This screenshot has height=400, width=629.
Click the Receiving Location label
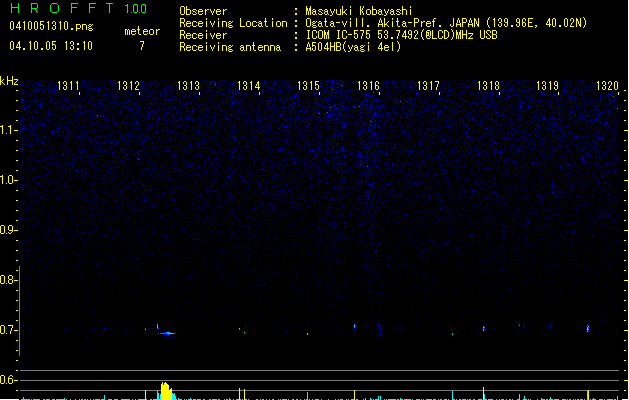[233, 23]
